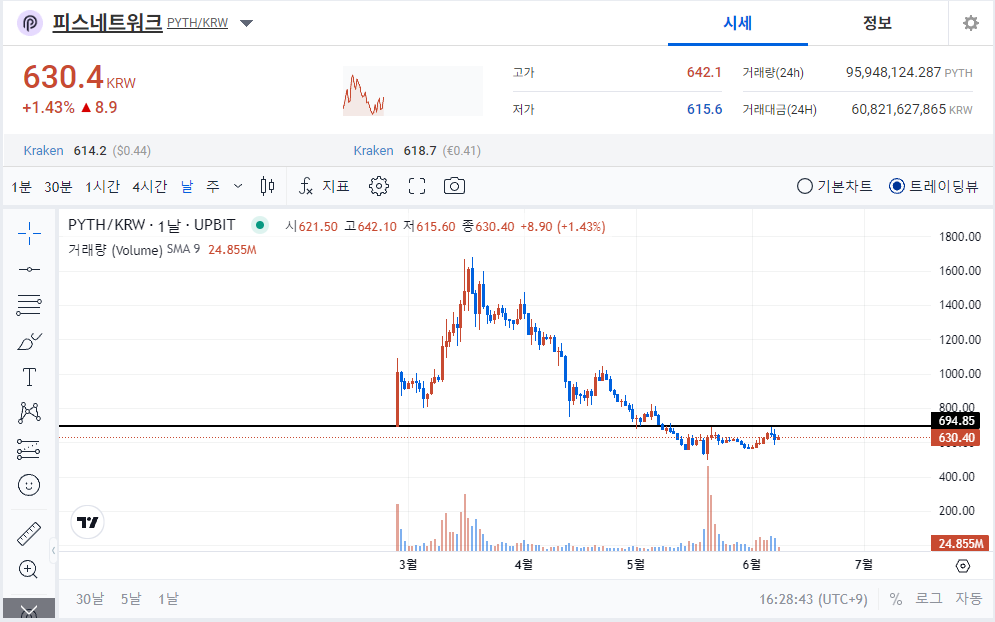Select the 시세 tab
This screenshot has height=622, width=995.
pyautogui.click(x=737, y=23)
